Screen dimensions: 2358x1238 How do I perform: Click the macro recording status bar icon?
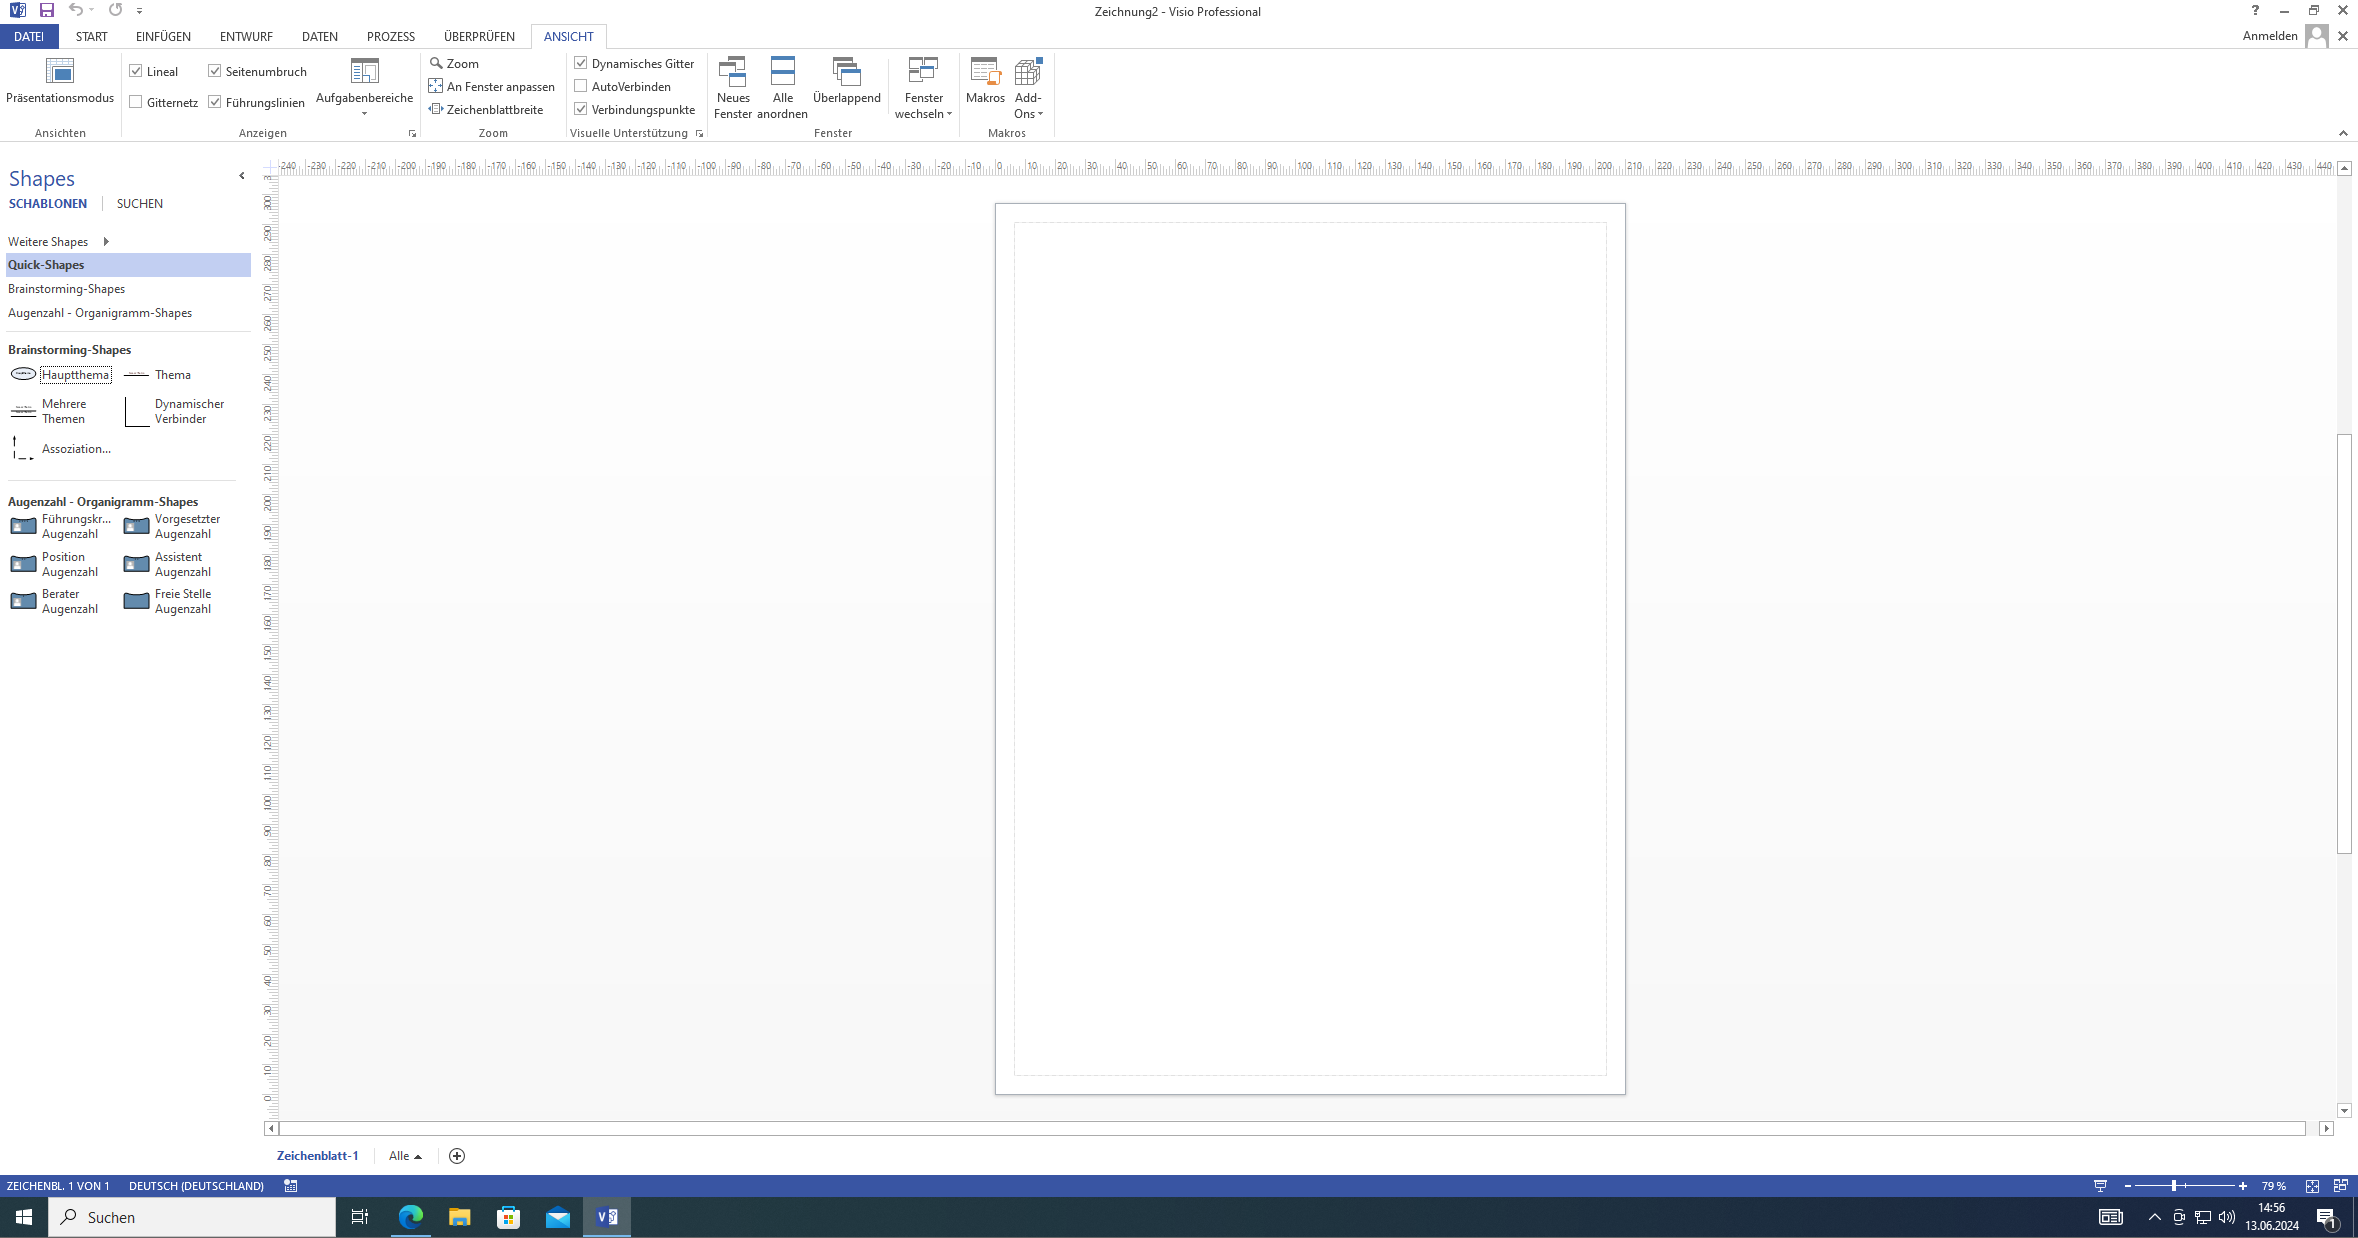291,1185
